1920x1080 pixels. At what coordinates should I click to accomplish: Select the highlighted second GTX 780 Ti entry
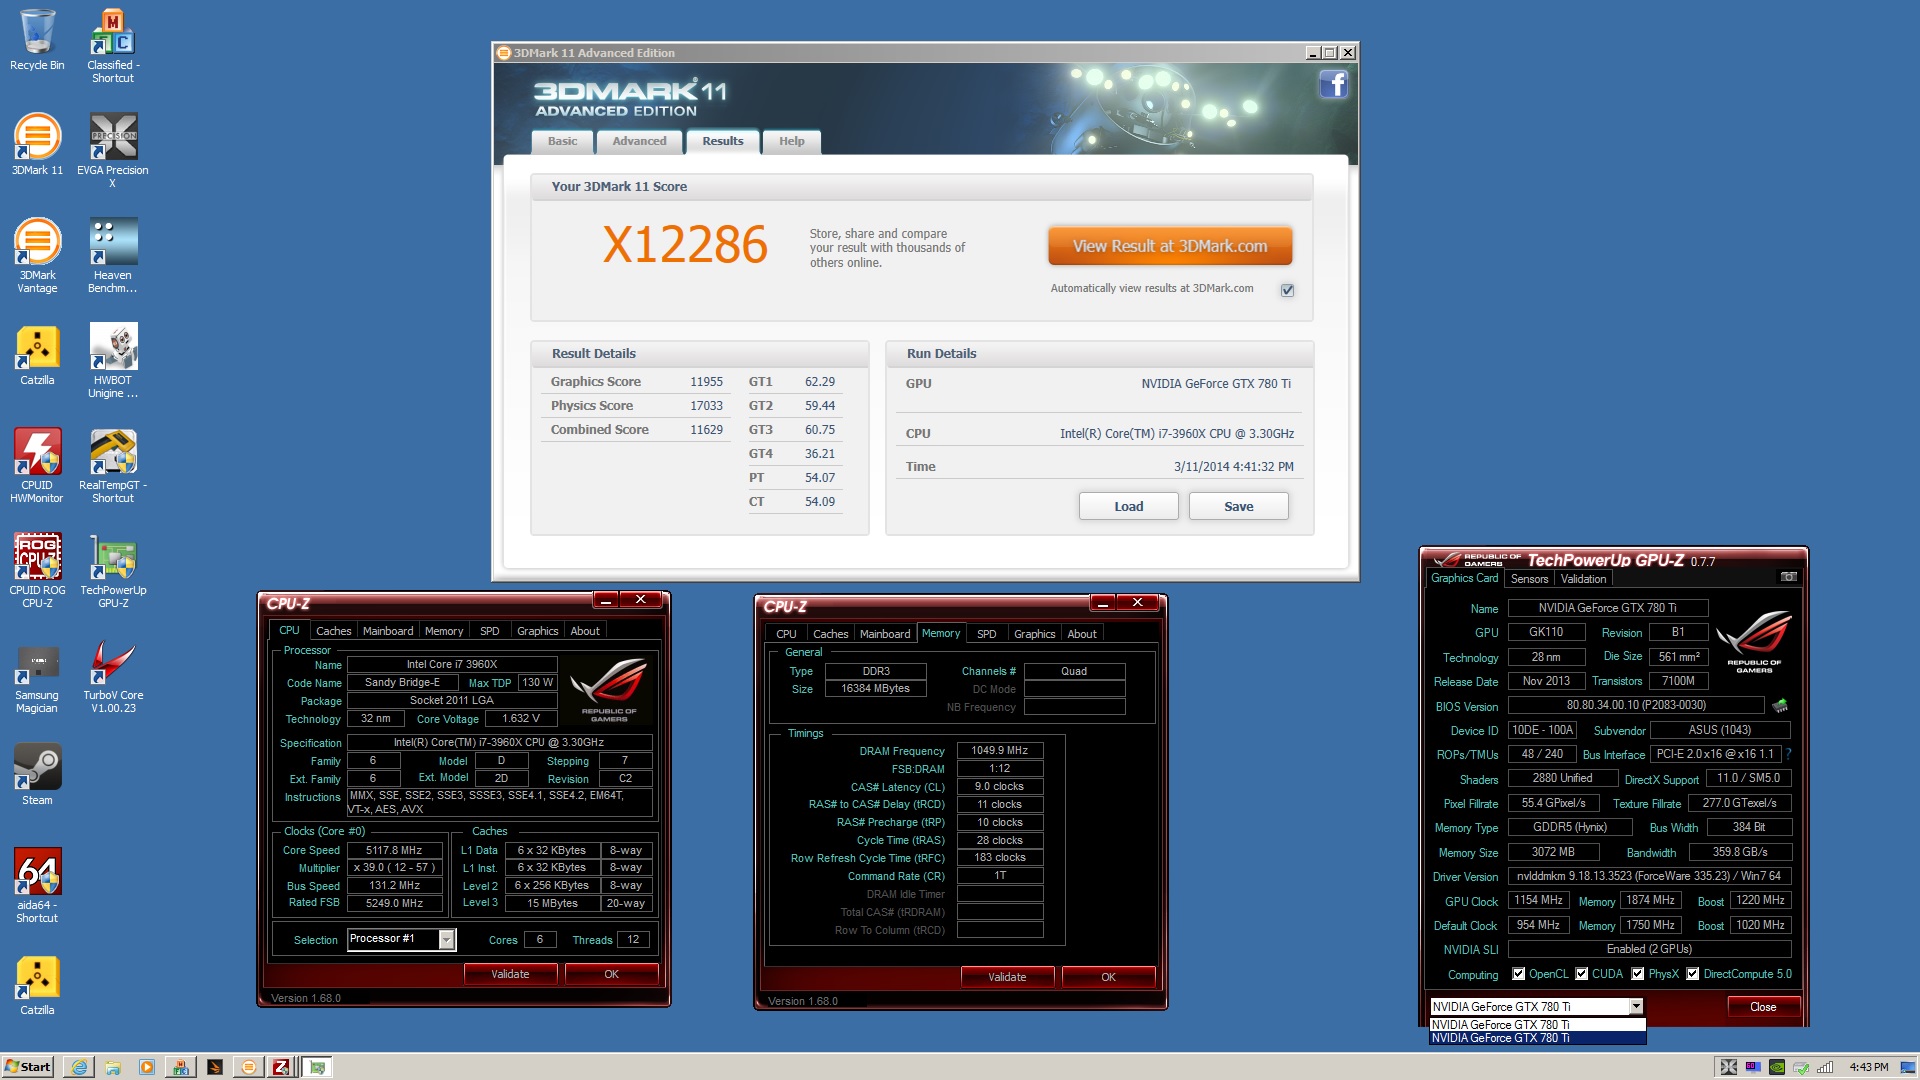tap(1537, 1038)
